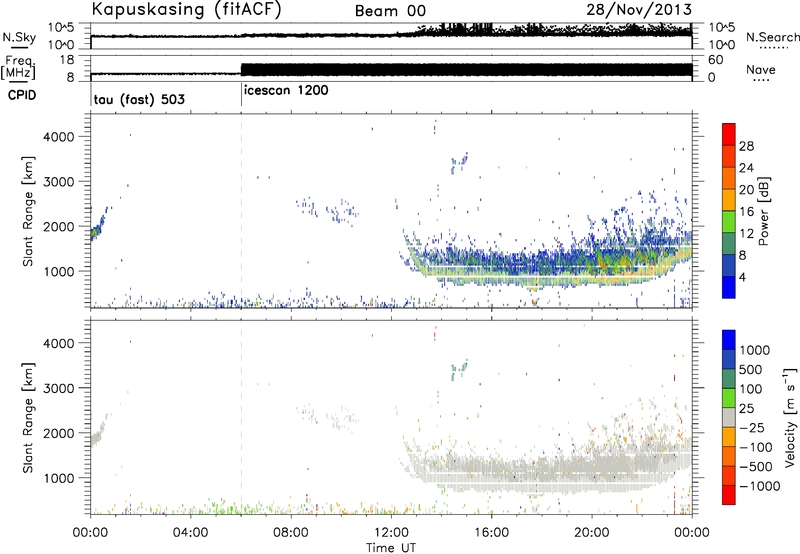800x554 pixels.
Task: Click the 'Nave' legend label
Action: tap(761, 70)
